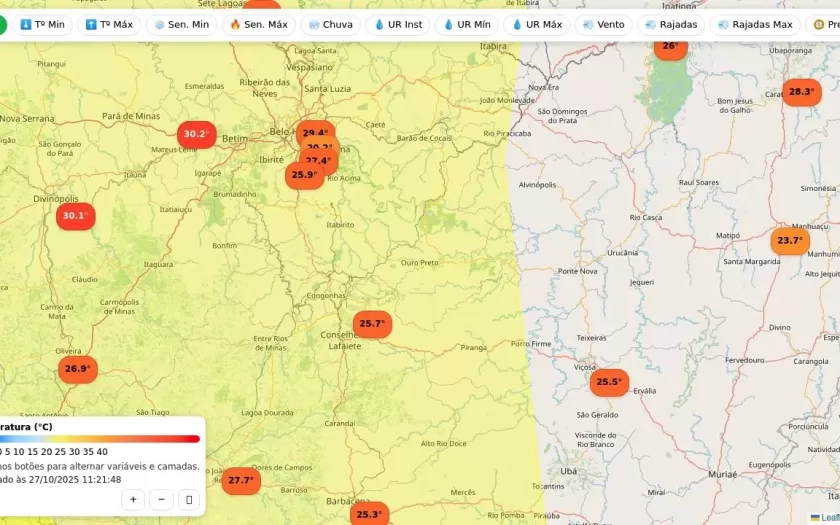Open the 30.2° marker near Betim
This screenshot has height=525, width=840.
[x=197, y=134]
